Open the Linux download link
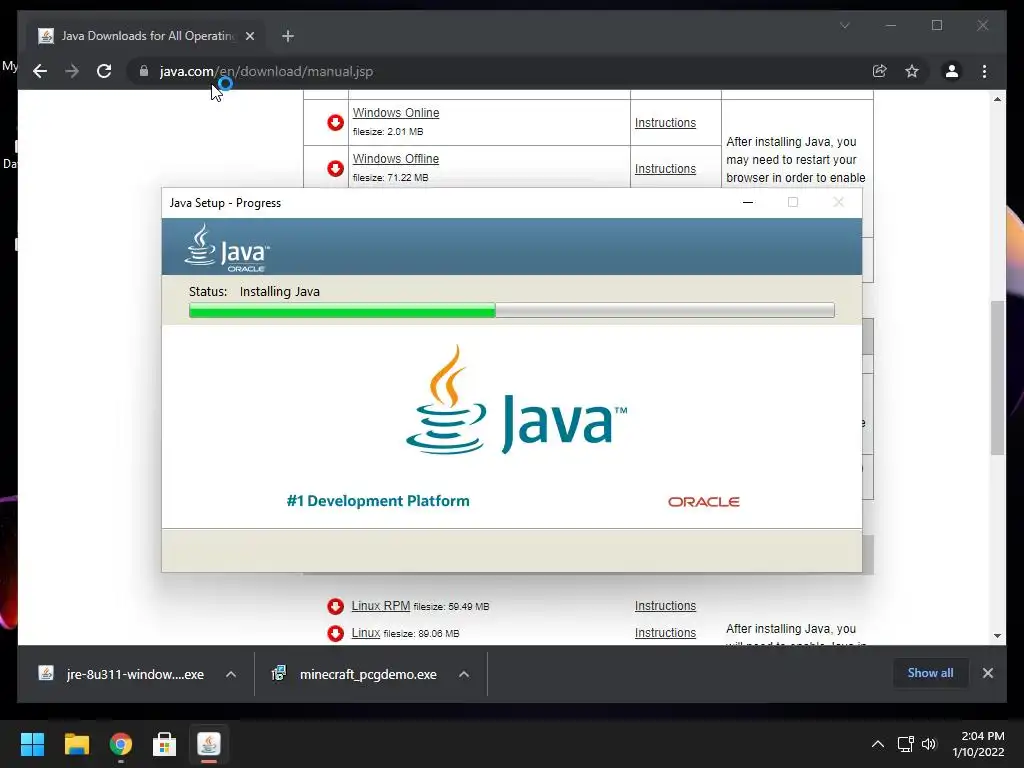The height and width of the screenshot is (768, 1024). 366,633
